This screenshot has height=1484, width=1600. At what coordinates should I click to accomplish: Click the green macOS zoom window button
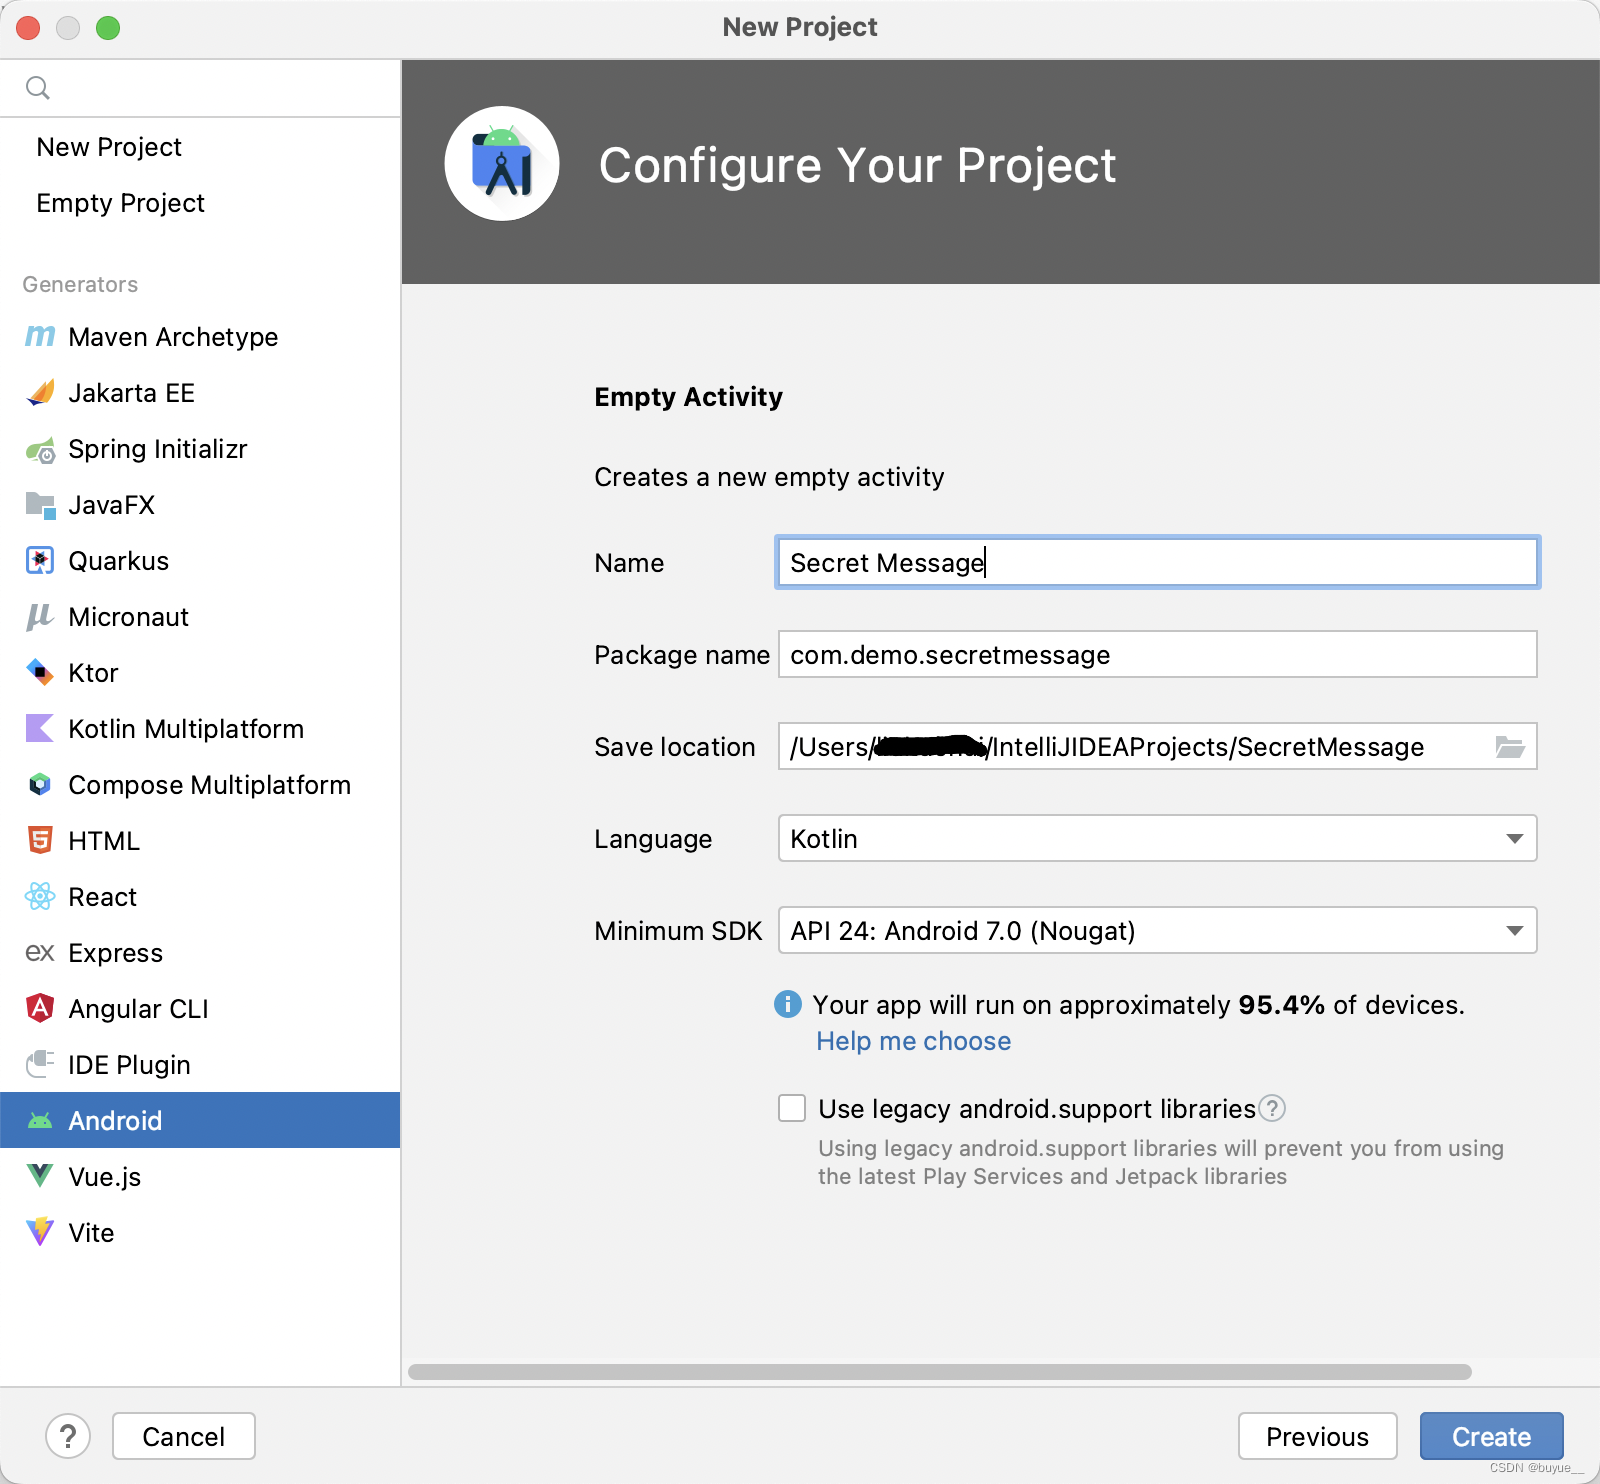coord(108,28)
